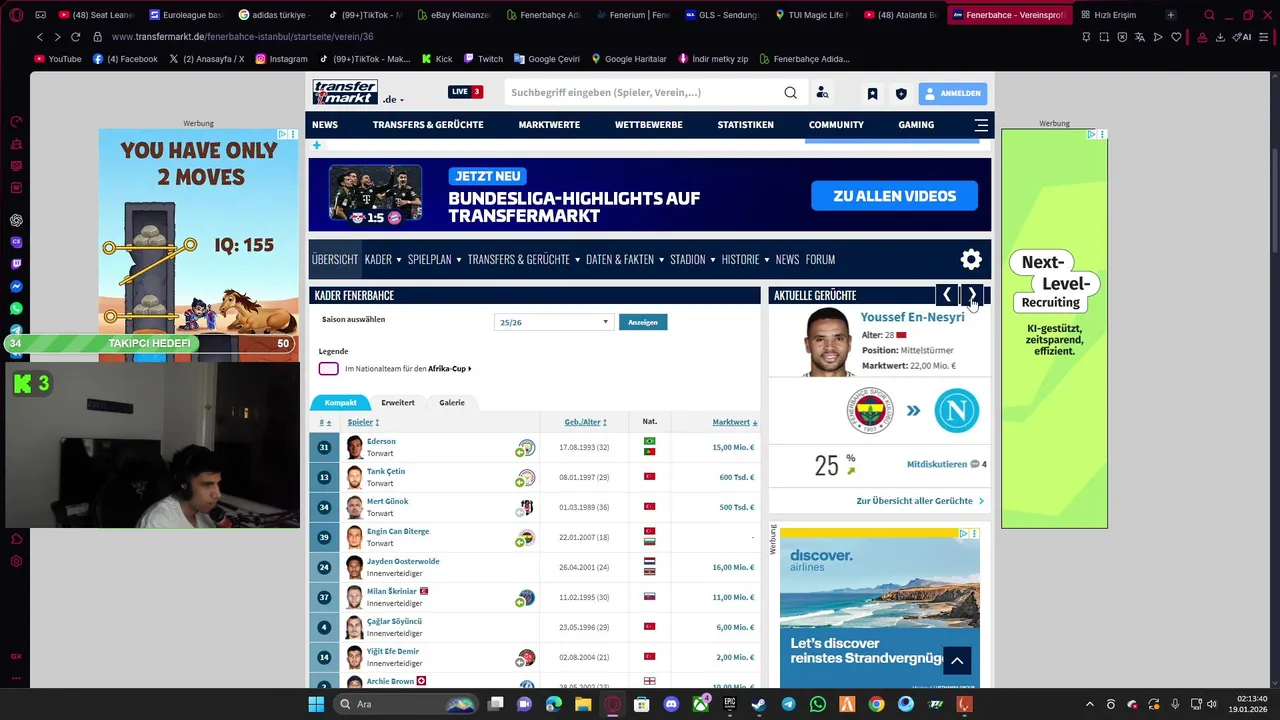Open the season 25/26 dropdown
The image size is (1280, 720).
point(553,322)
